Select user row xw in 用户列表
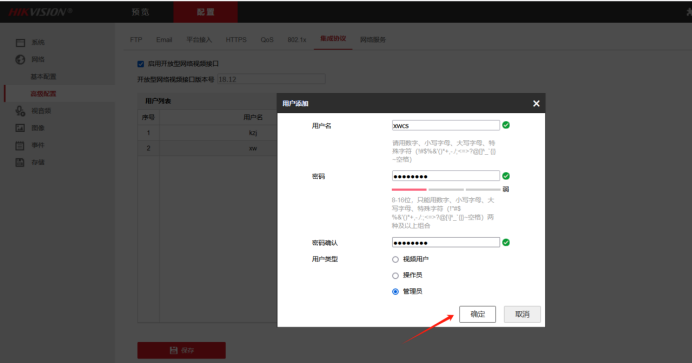 (207, 148)
